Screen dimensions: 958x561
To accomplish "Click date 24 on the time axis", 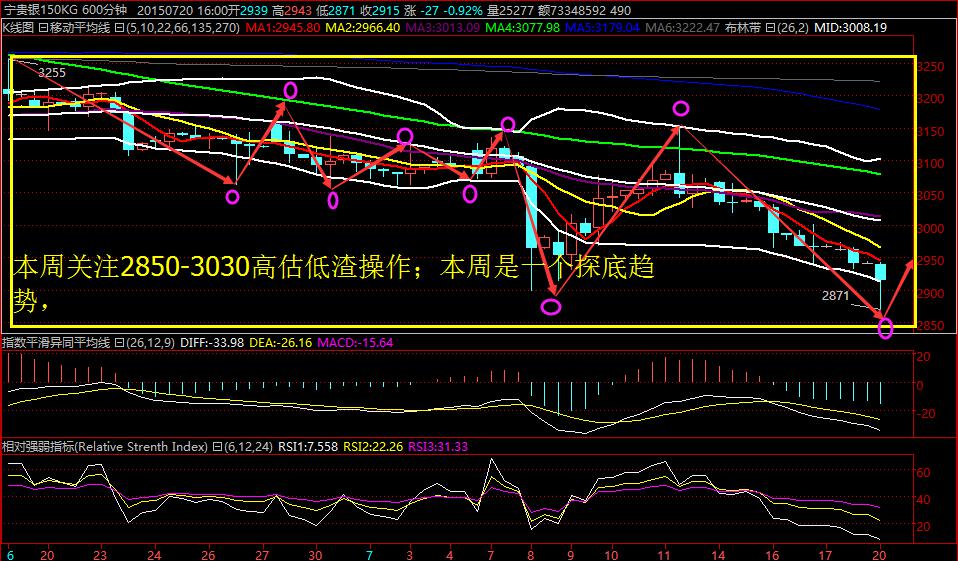I will click(154, 555).
